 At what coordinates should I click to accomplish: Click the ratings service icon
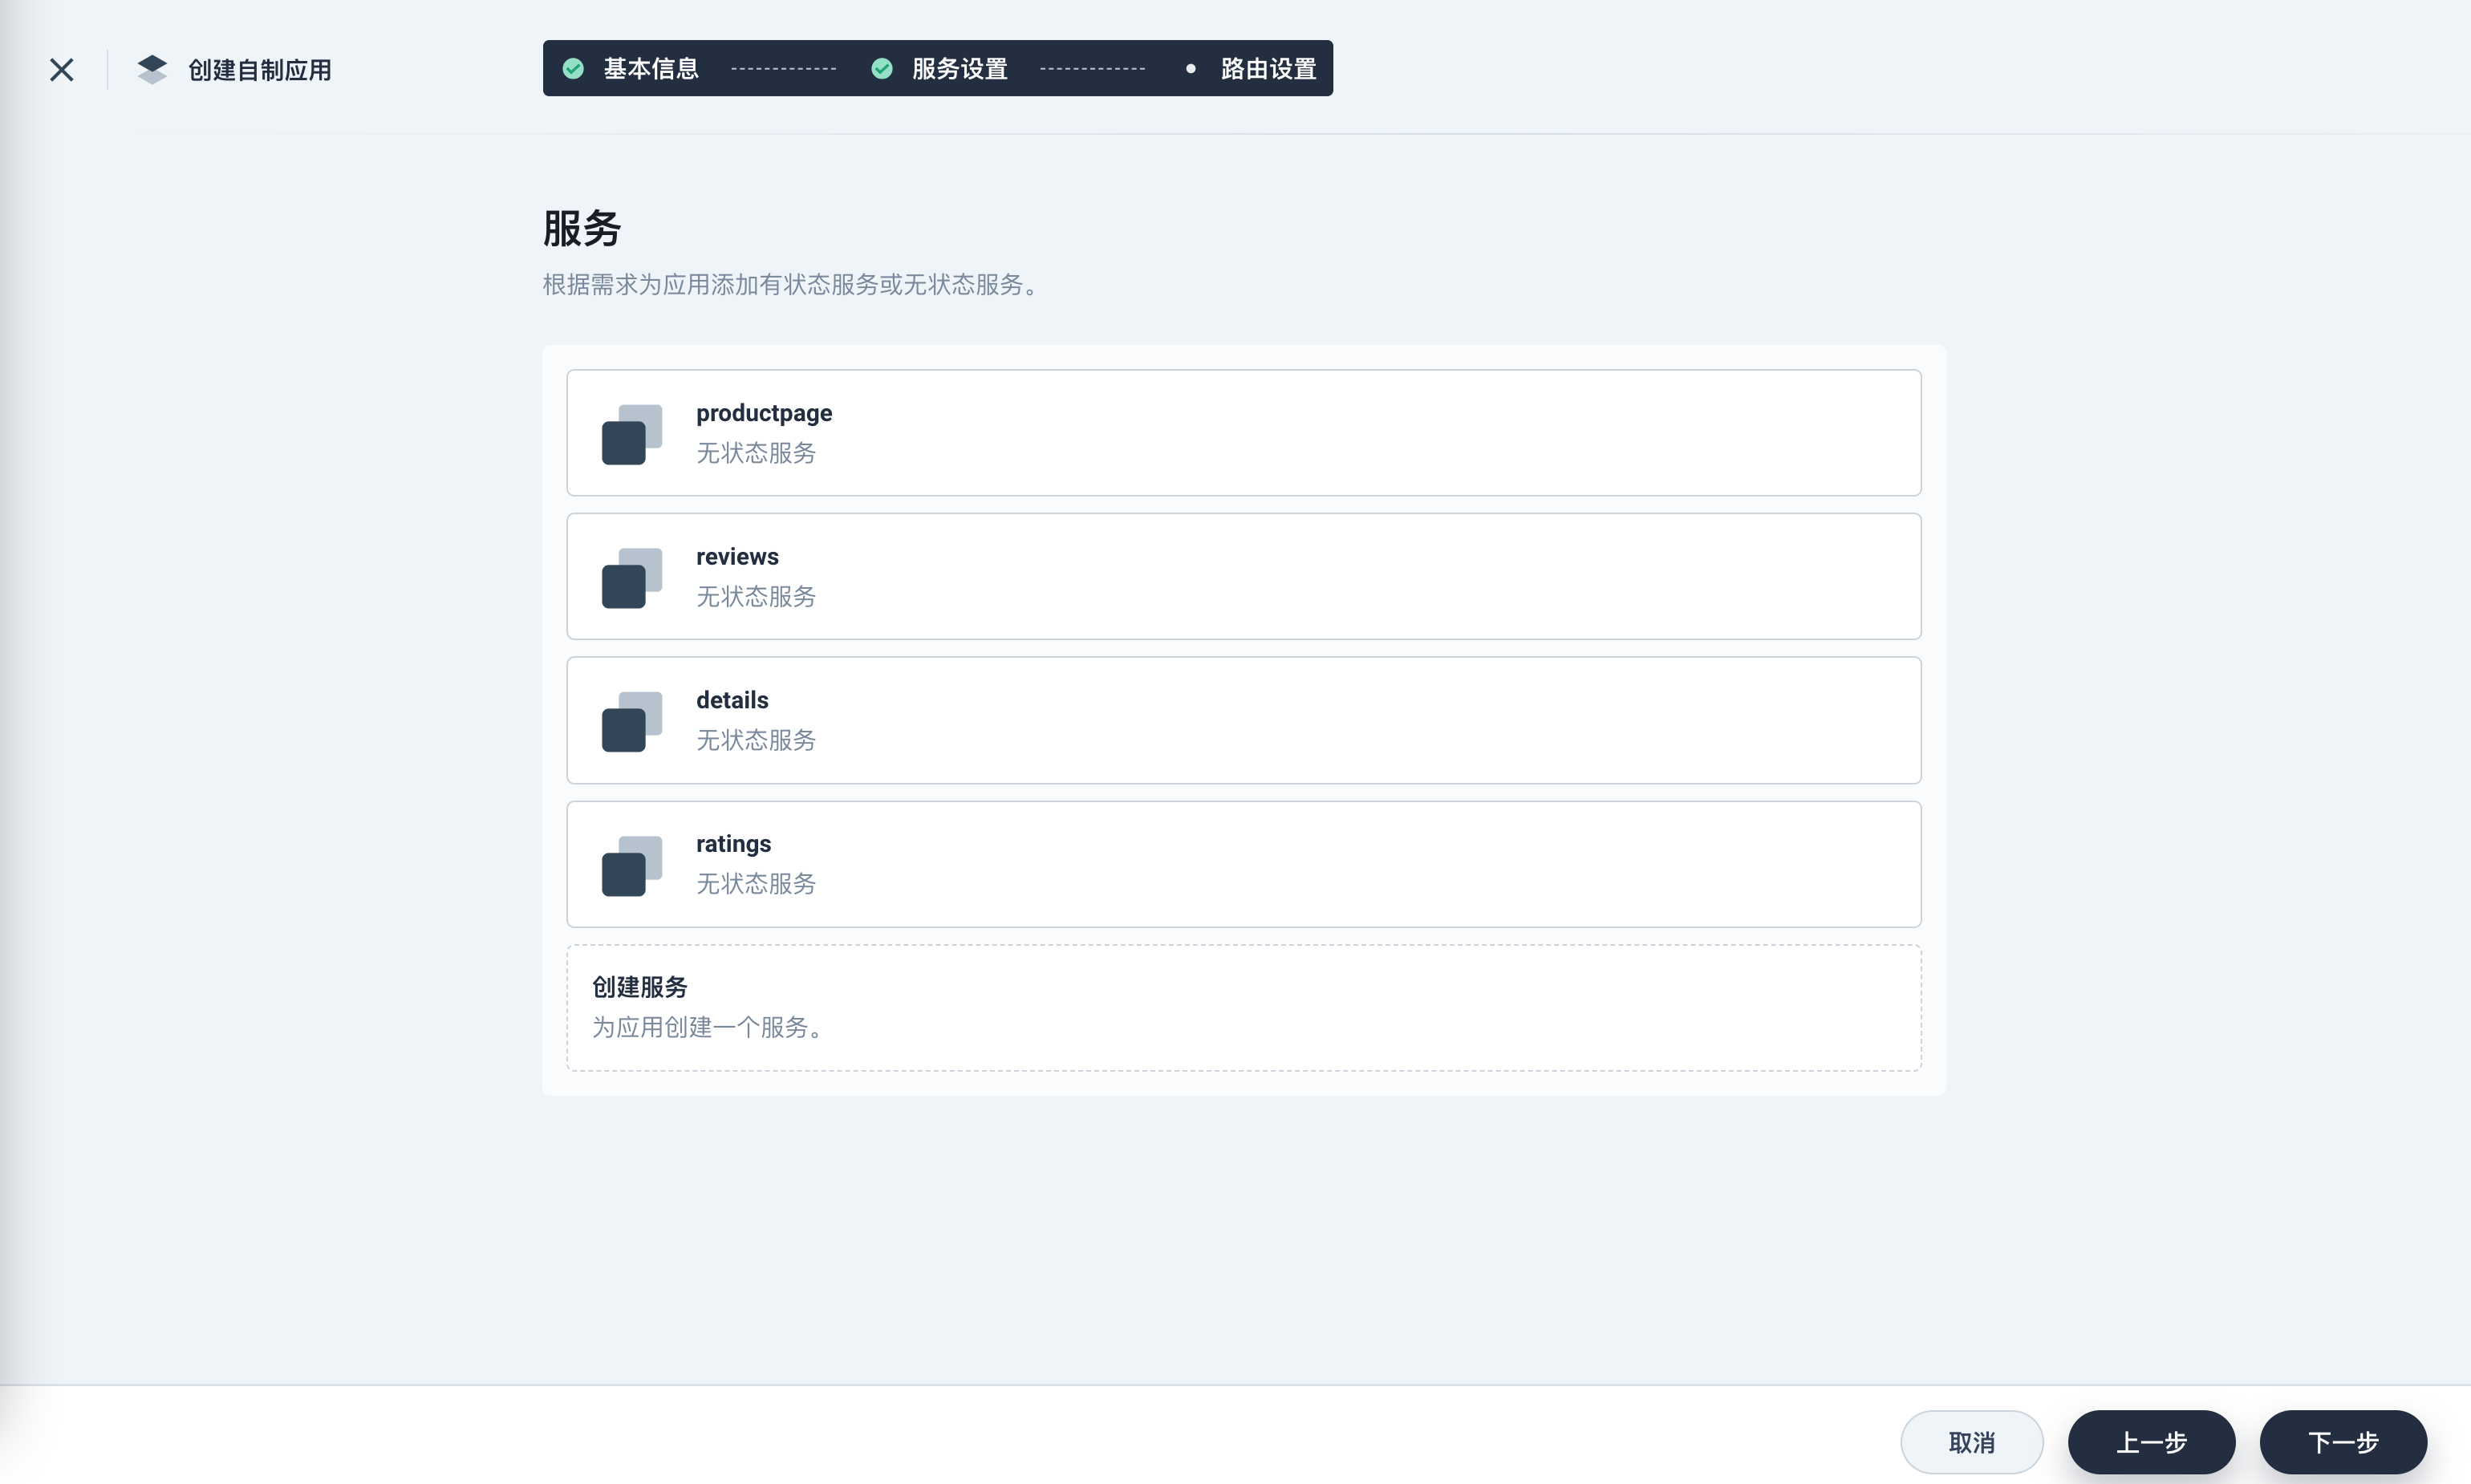(631, 865)
